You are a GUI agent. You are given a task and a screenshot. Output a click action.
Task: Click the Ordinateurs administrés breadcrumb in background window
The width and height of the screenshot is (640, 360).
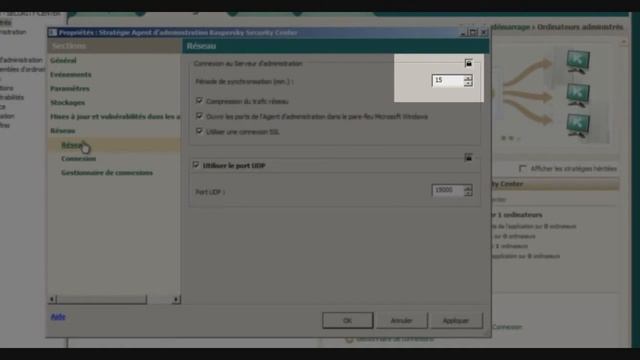pos(580,27)
